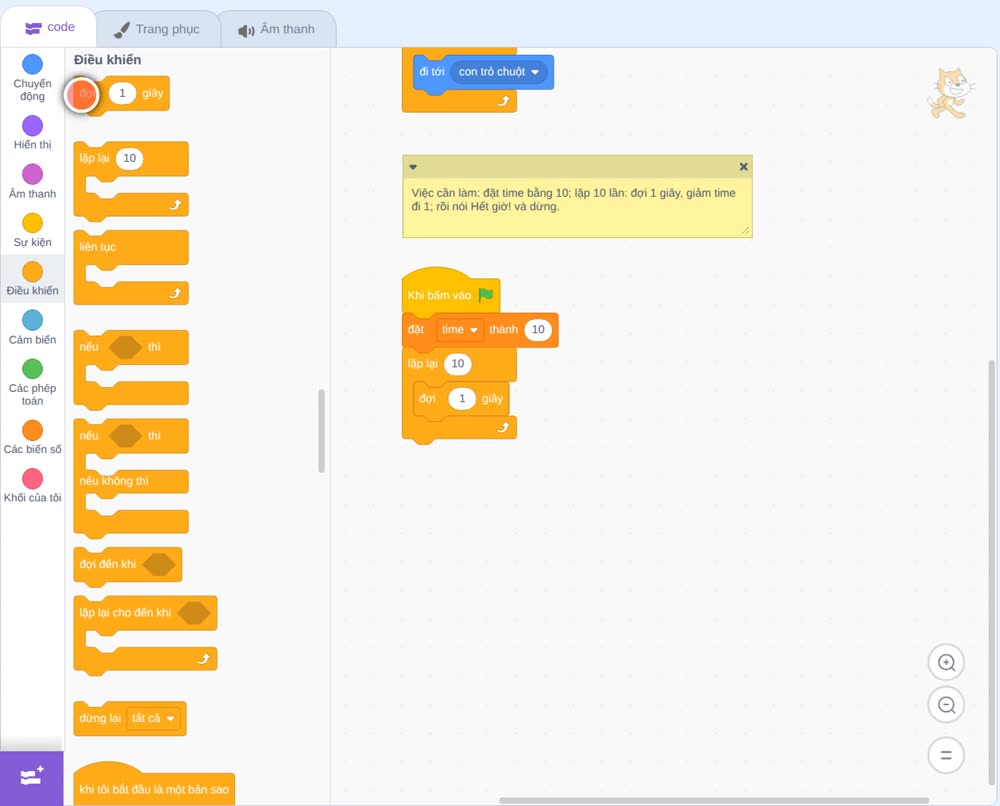Screen dimensions: 1000x806
Task: Click the repeat count in workspace 'lặp lại' block
Action: [458, 364]
